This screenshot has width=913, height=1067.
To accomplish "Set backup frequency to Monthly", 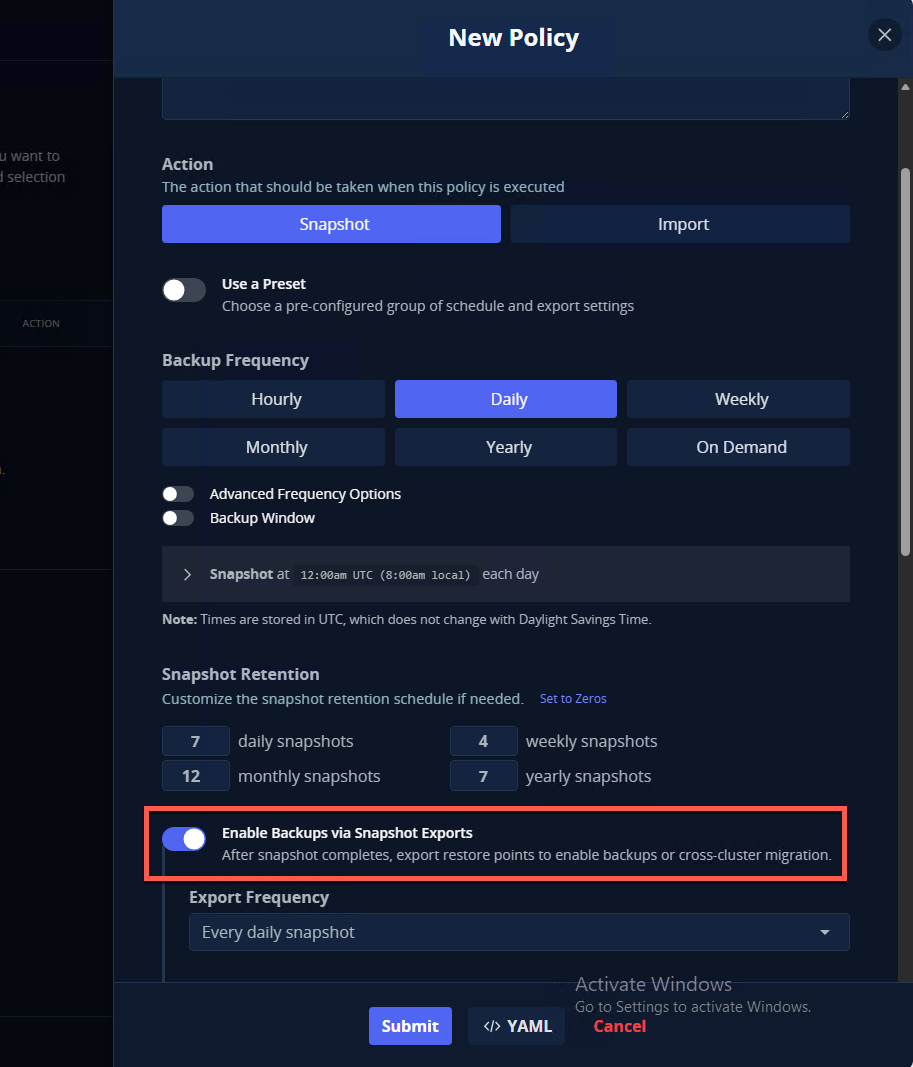I will 273,447.
